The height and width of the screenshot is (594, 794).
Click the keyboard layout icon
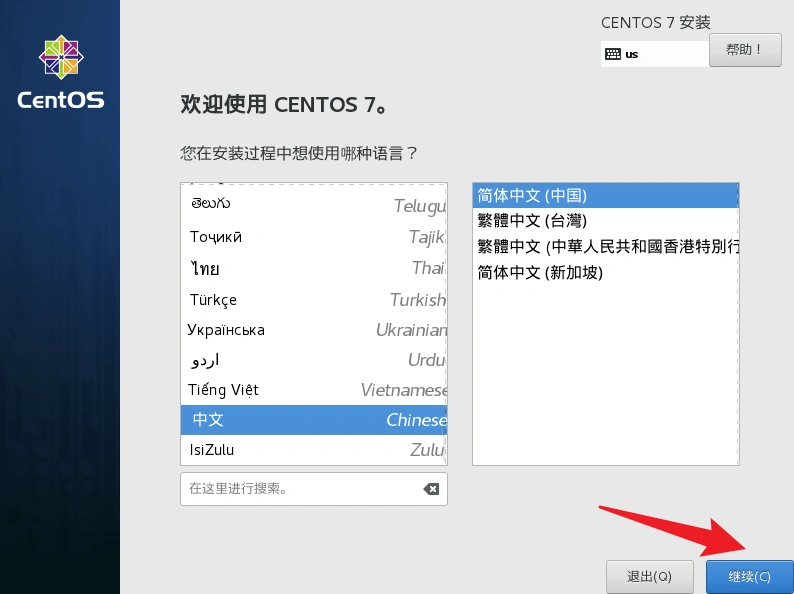click(612, 54)
